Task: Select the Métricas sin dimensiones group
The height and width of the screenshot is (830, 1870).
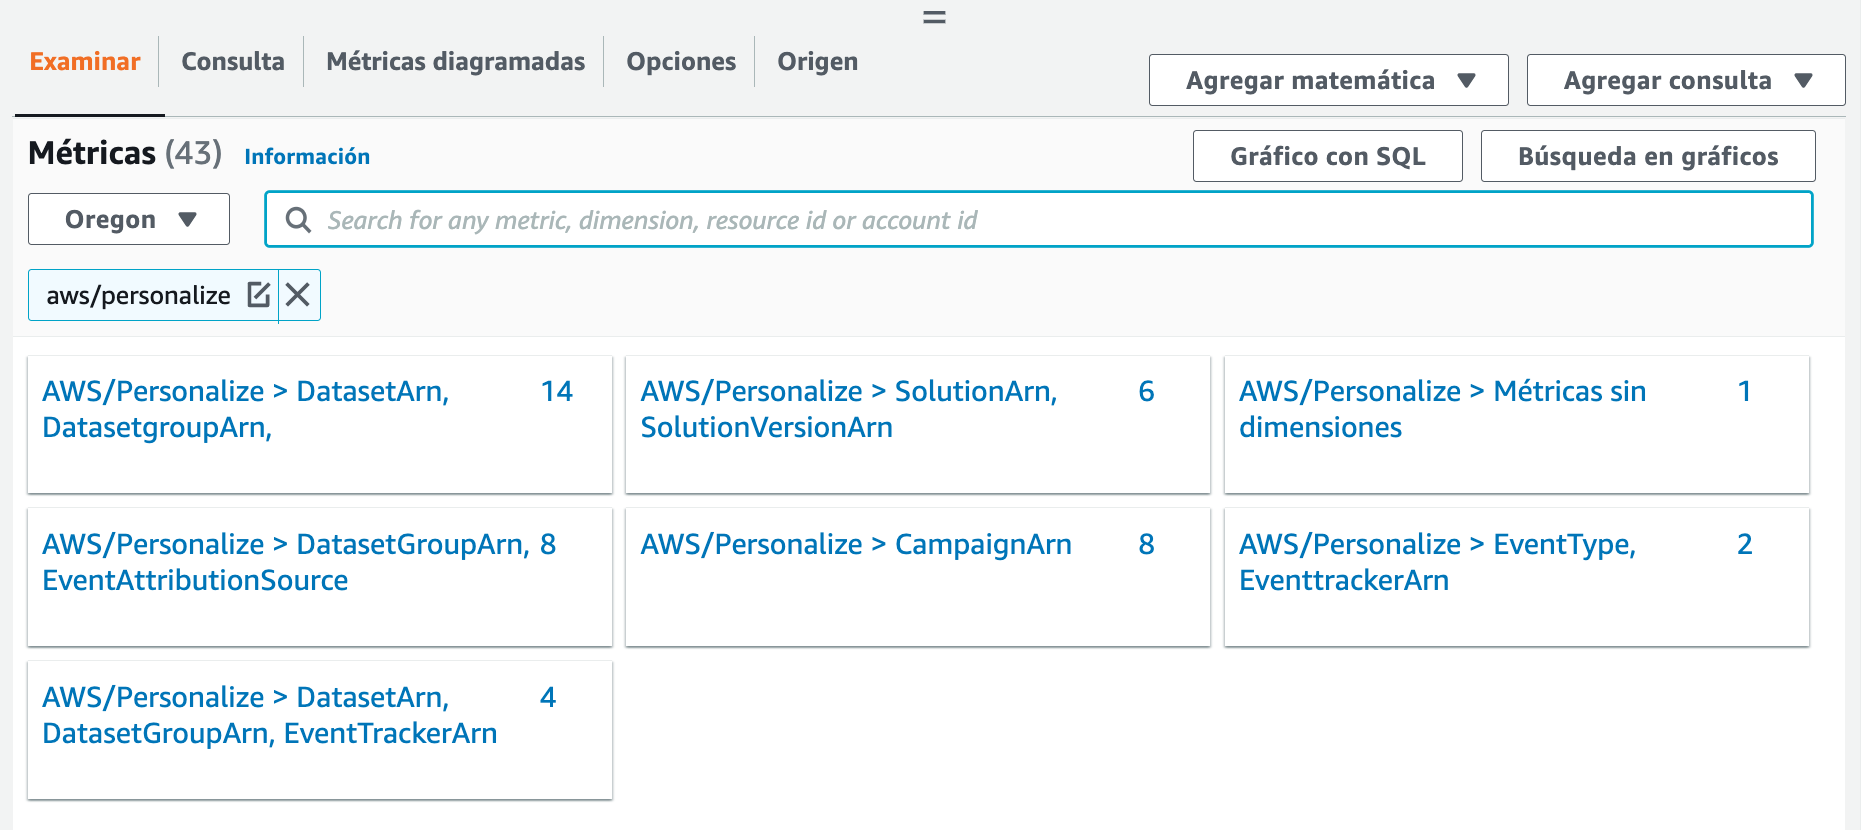Action: click(1442, 409)
